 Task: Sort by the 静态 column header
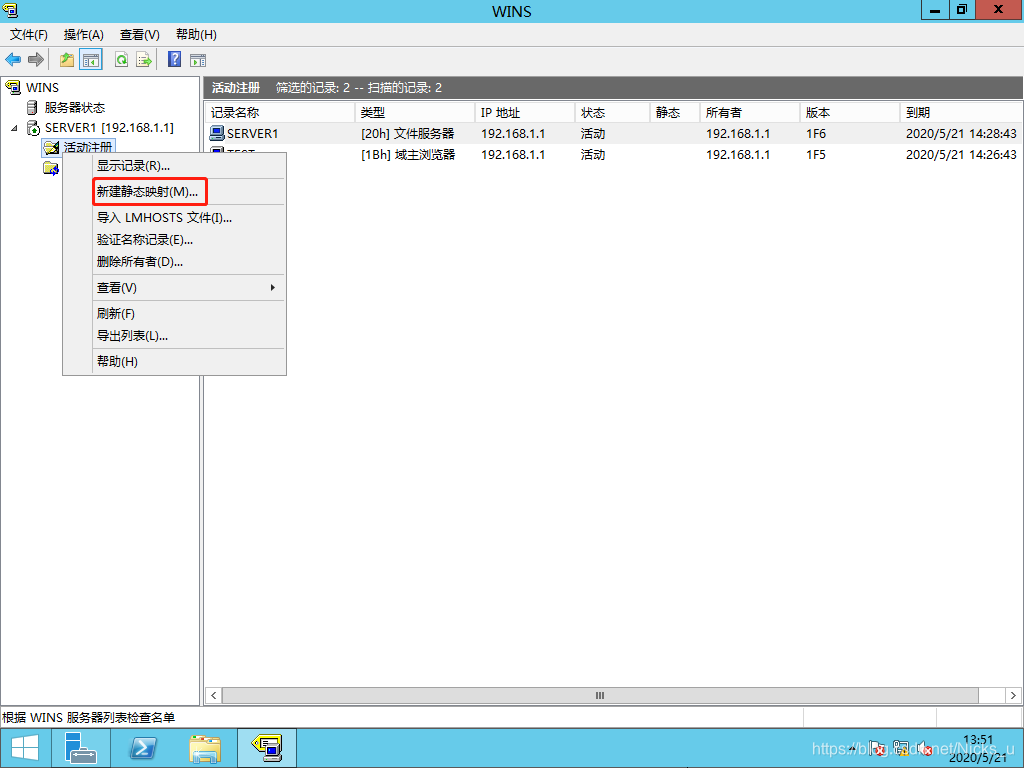(675, 112)
